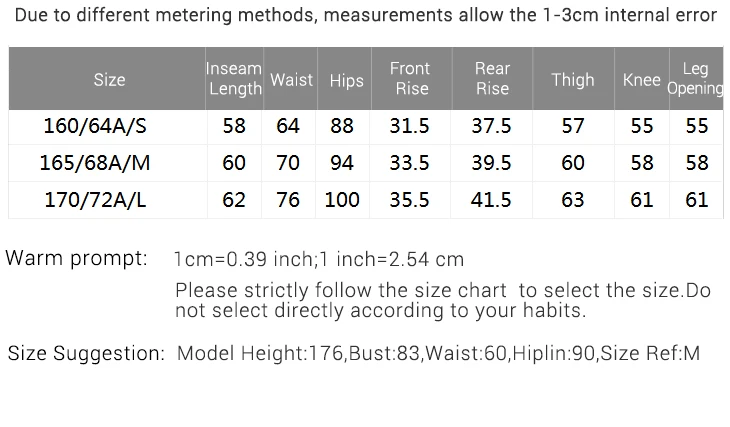The image size is (730, 427).
Task: Click the Warm prompt label
Action: (76, 258)
